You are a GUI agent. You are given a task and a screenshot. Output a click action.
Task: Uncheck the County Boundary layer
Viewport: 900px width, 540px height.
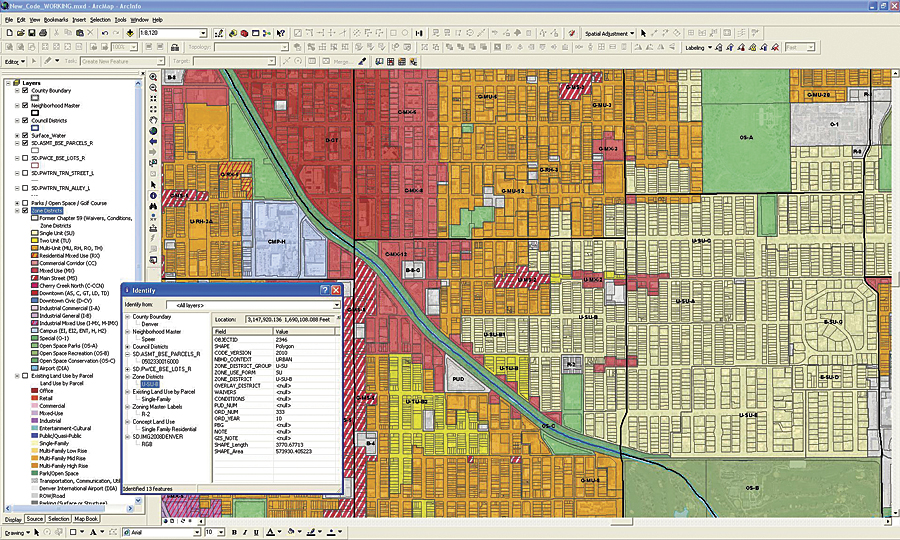(x=25, y=91)
